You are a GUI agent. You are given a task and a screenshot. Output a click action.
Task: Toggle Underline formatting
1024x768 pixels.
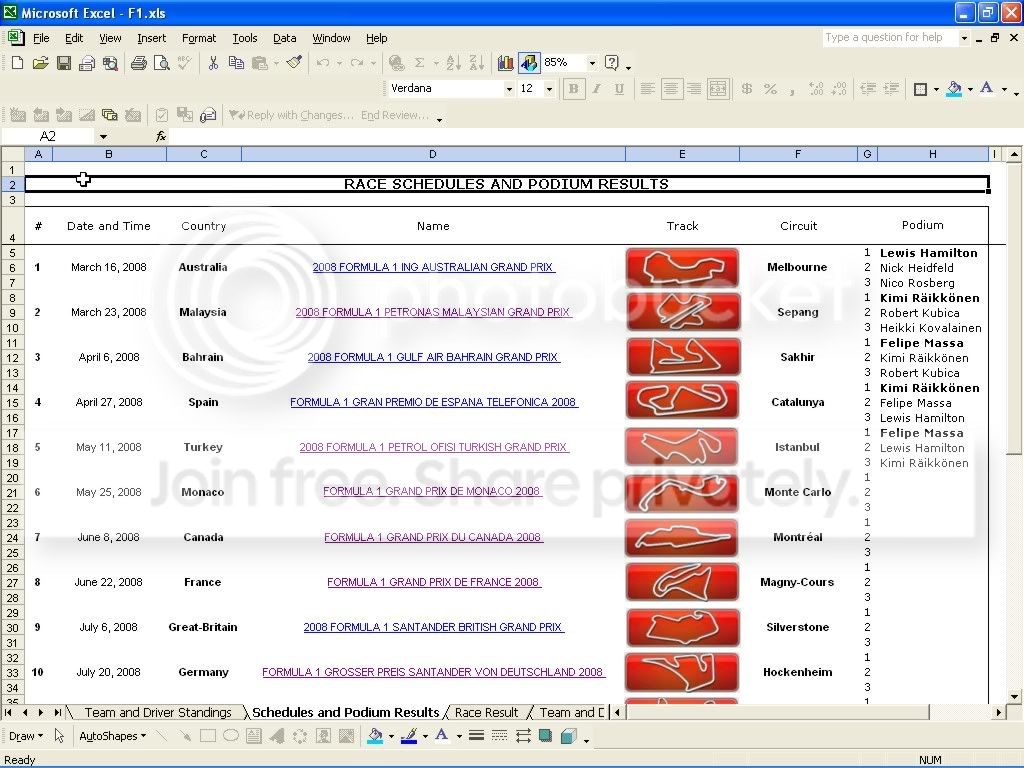tap(619, 89)
